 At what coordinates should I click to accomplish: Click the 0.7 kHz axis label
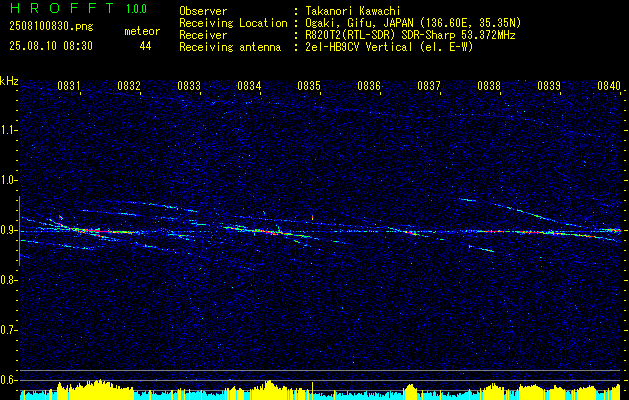coord(8,330)
